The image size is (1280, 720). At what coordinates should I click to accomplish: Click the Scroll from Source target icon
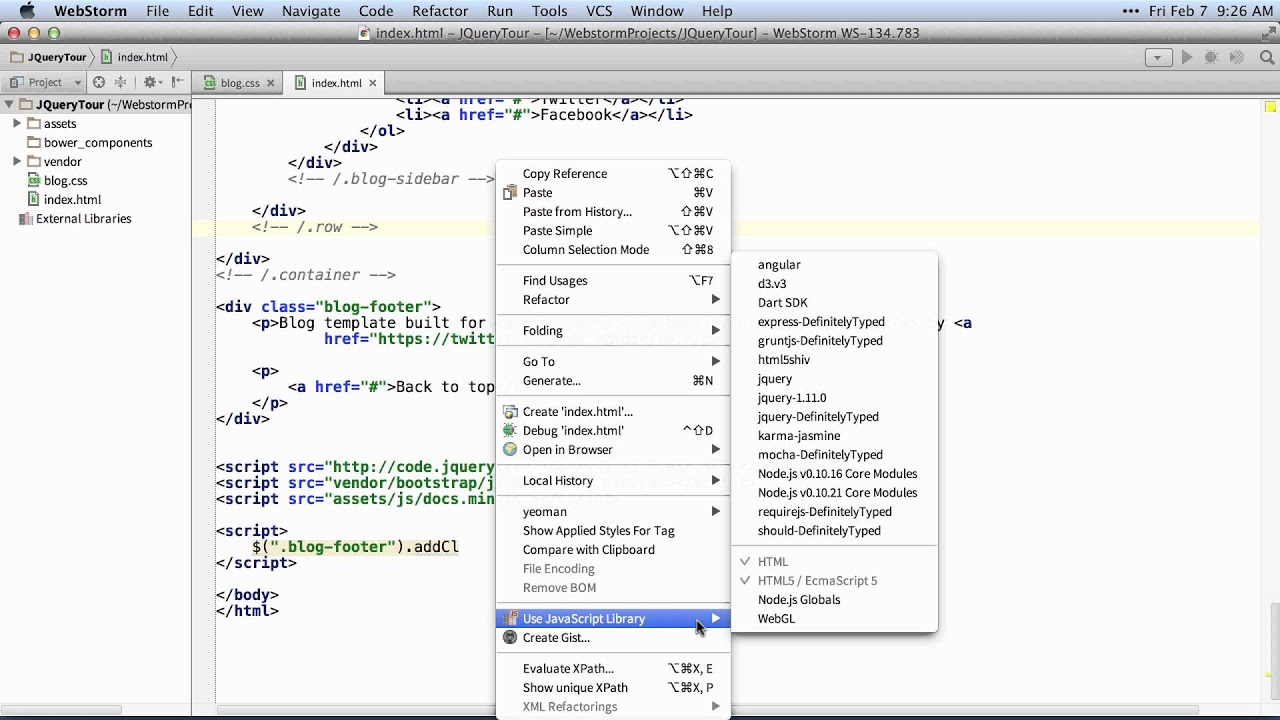coord(99,82)
